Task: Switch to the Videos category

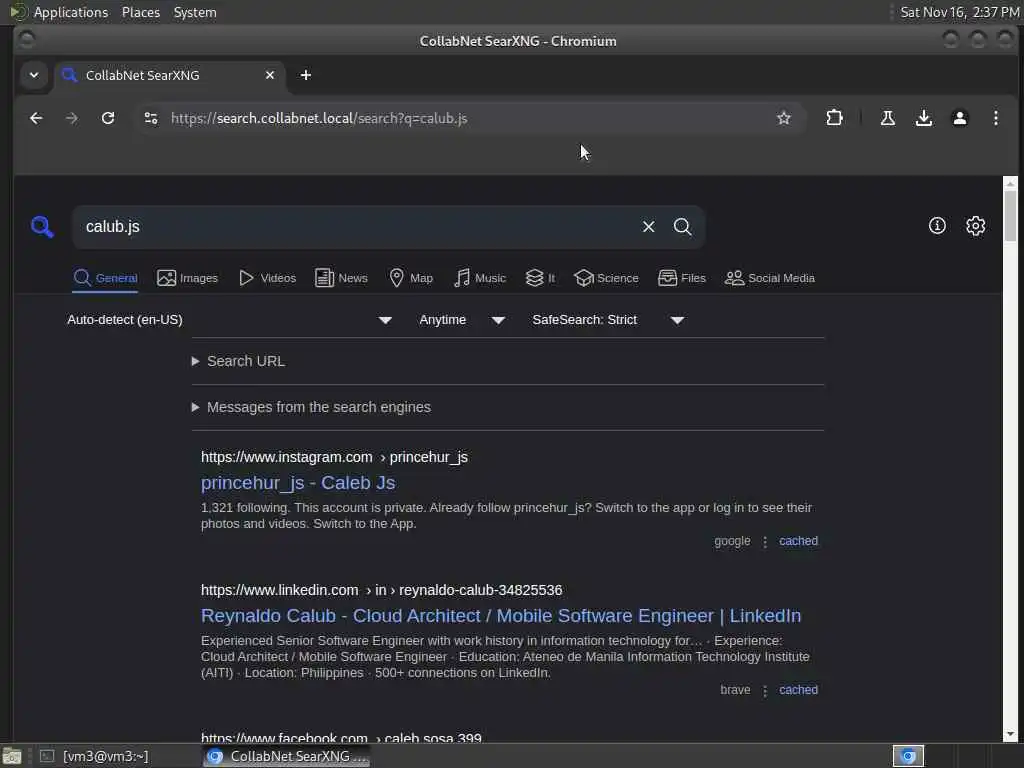Action: 267,278
